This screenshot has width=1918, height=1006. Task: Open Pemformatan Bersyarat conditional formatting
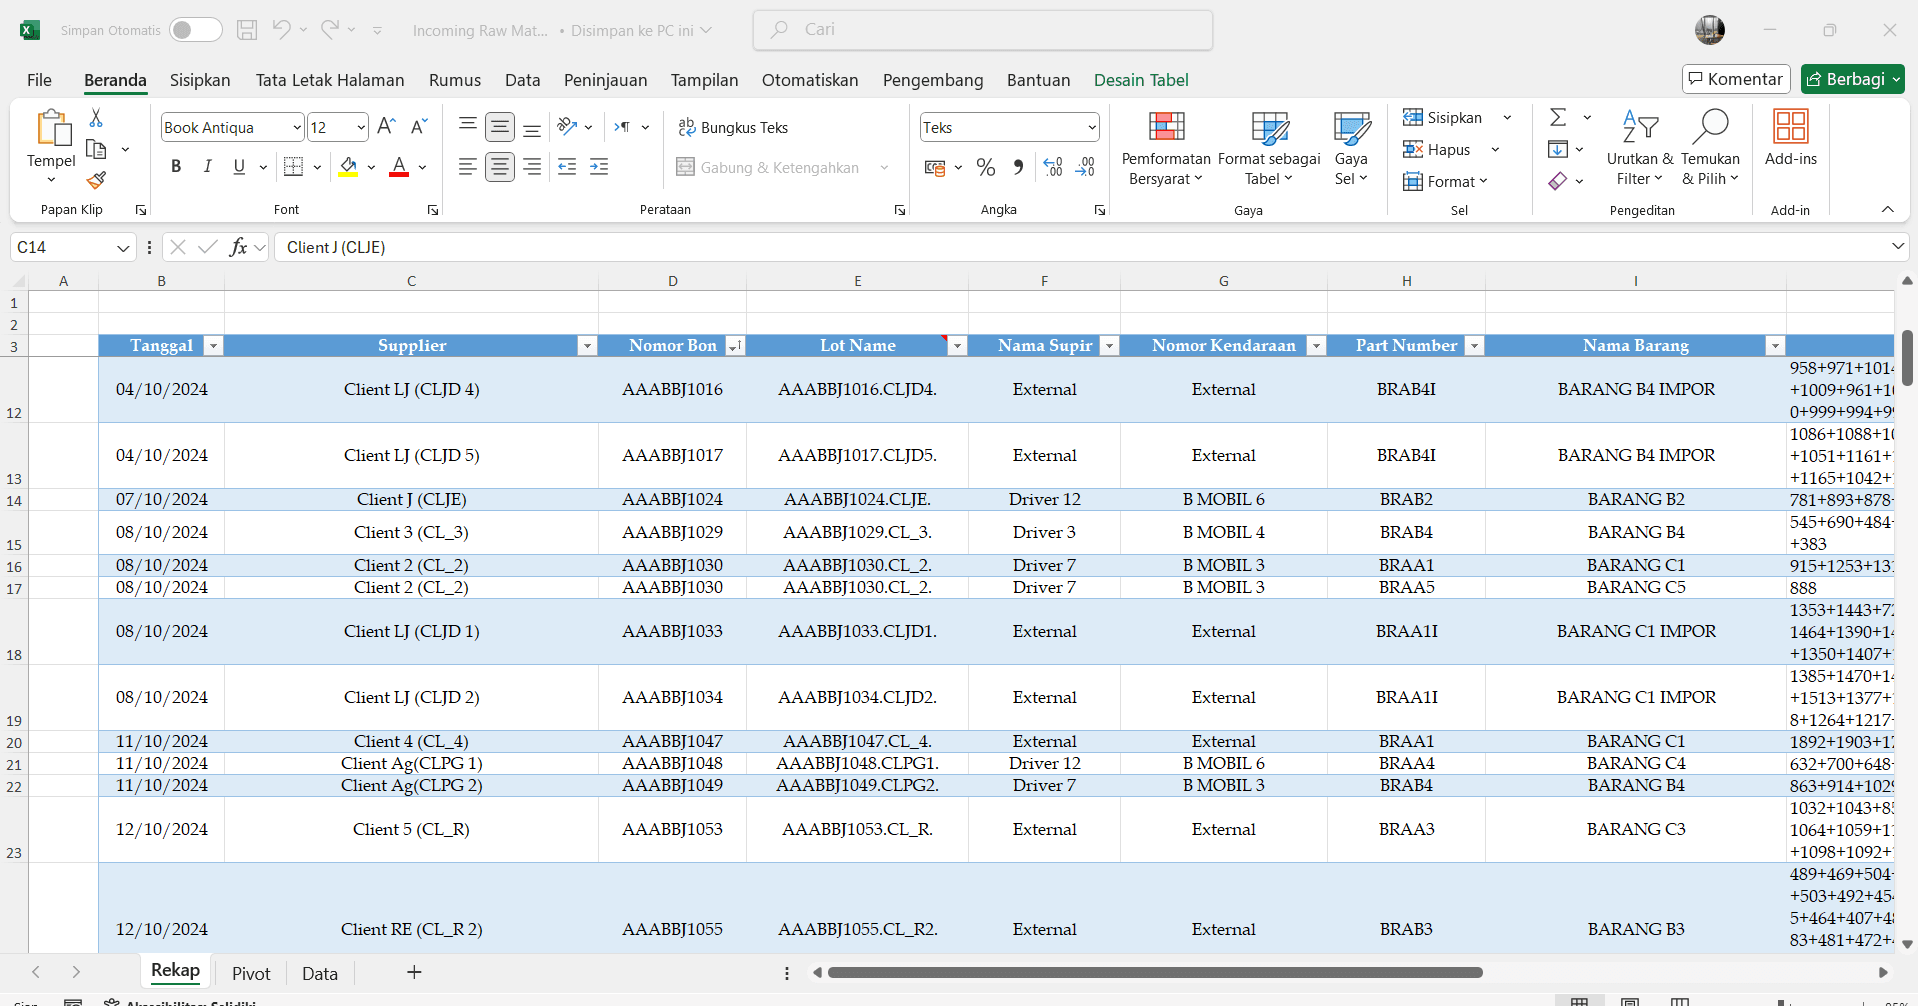[x=1166, y=148]
